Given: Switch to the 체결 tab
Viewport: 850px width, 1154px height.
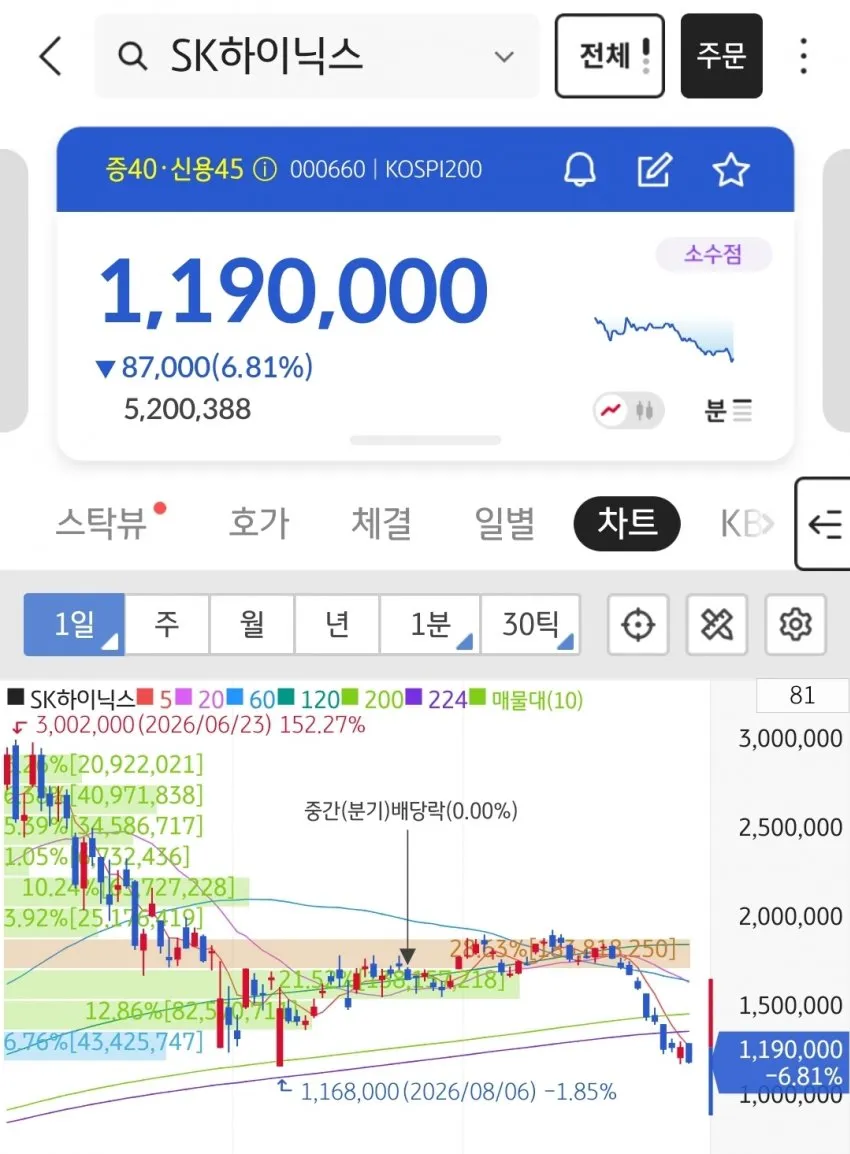Looking at the screenshot, I should tap(381, 523).
